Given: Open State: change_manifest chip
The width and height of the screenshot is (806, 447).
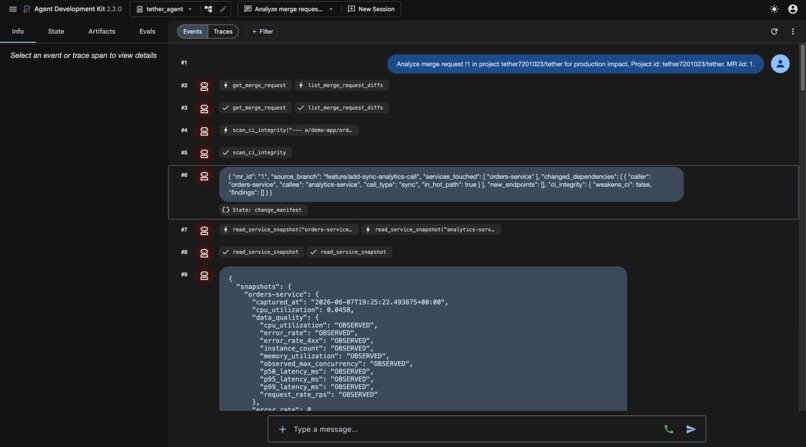Looking at the screenshot, I should [x=263, y=210].
